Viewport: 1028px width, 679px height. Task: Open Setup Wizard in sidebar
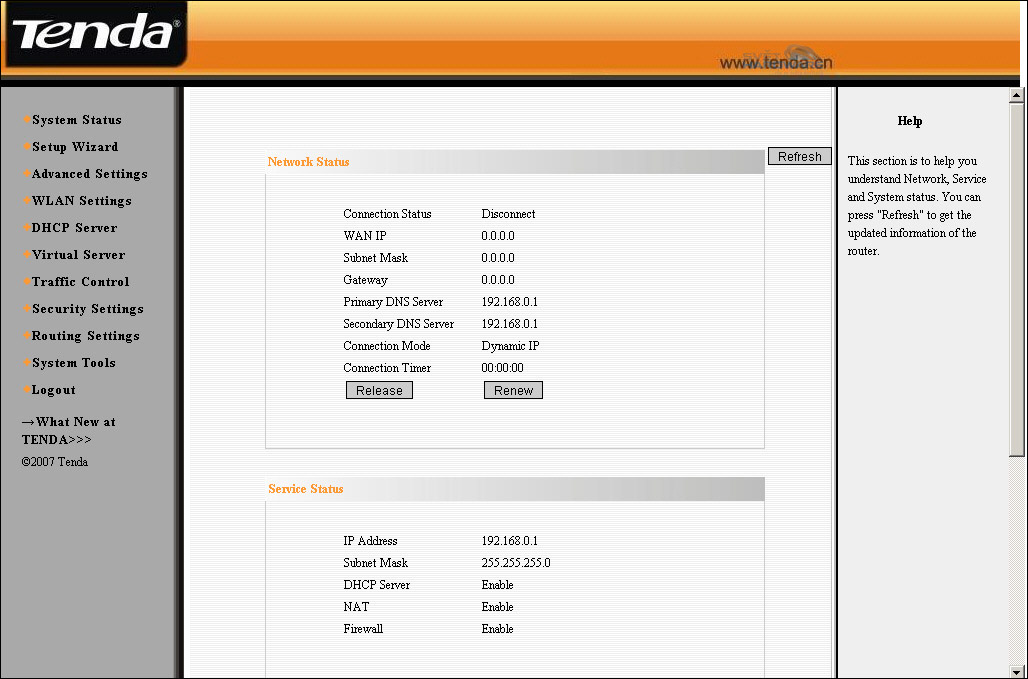(75, 147)
